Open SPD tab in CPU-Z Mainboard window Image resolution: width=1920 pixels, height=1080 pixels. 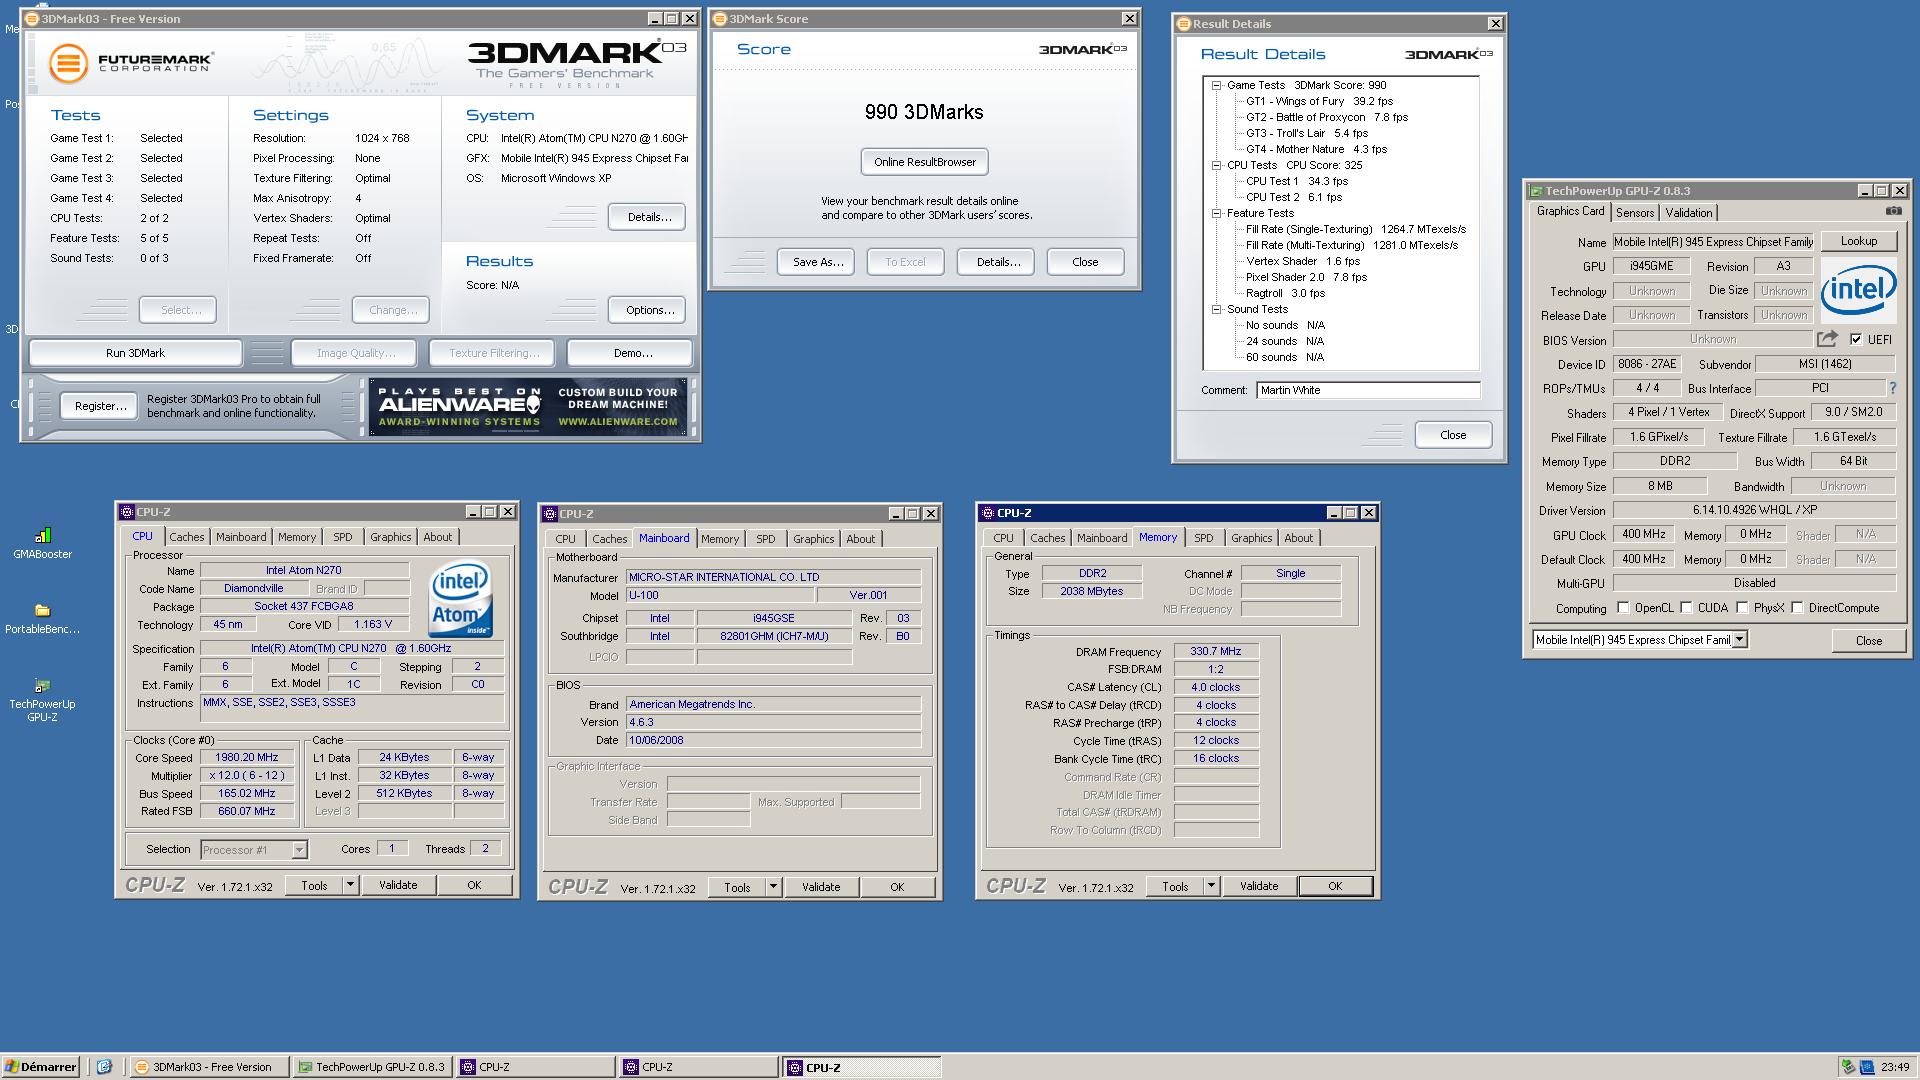pyautogui.click(x=766, y=539)
